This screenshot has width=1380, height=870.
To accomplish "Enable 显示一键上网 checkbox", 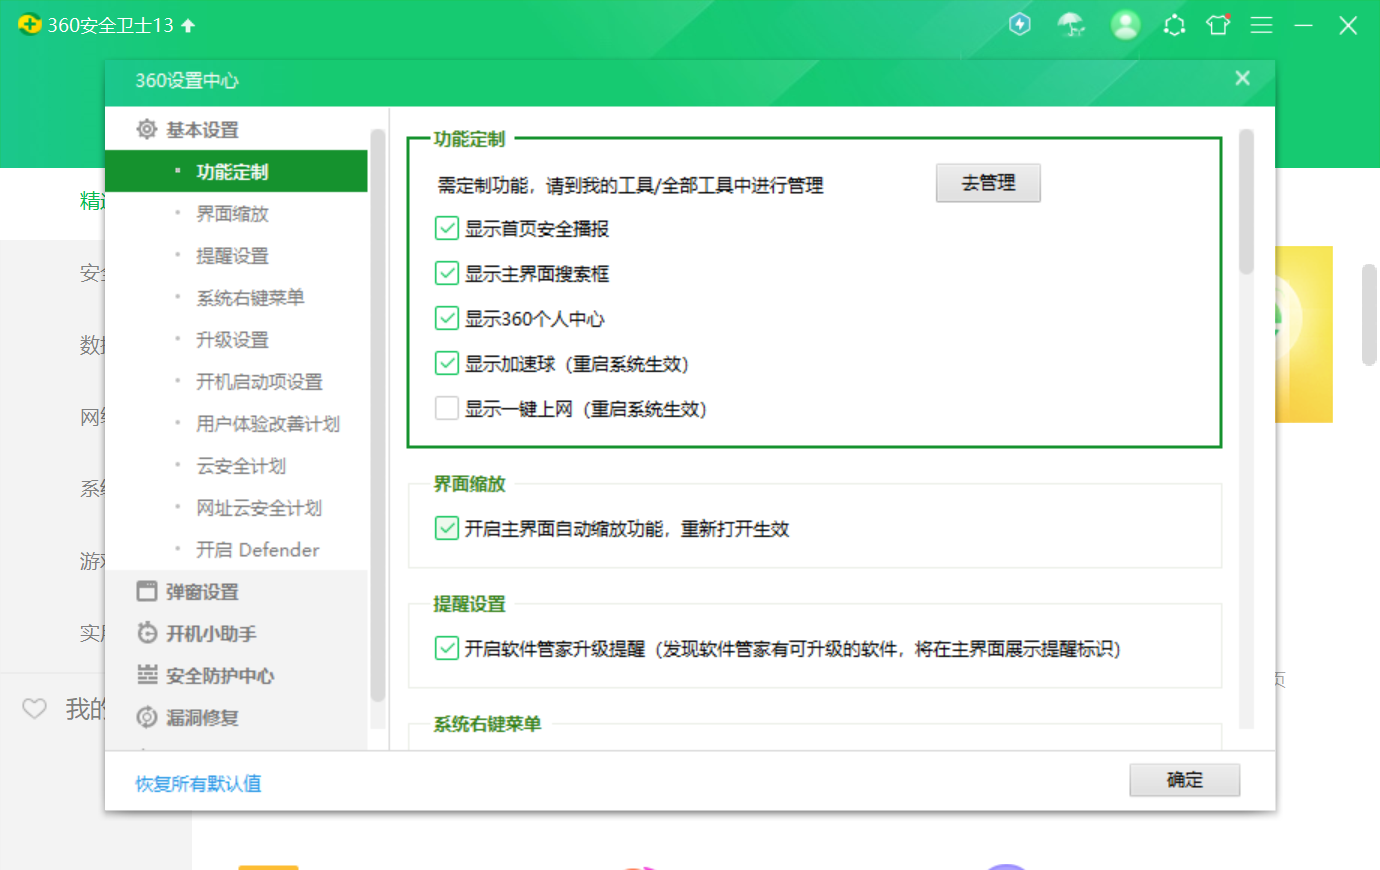I will point(447,408).
